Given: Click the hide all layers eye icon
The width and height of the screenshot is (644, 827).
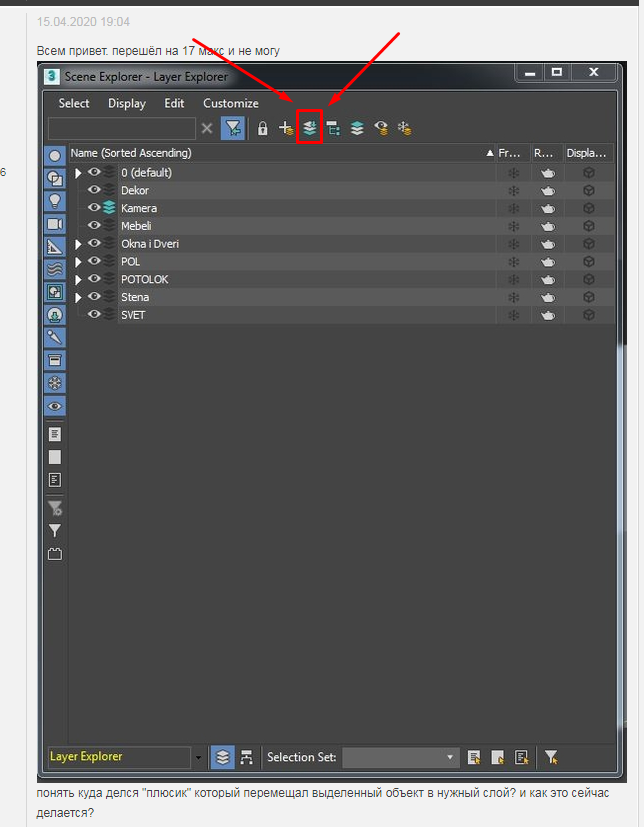Looking at the screenshot, I should tap(381, 128).
